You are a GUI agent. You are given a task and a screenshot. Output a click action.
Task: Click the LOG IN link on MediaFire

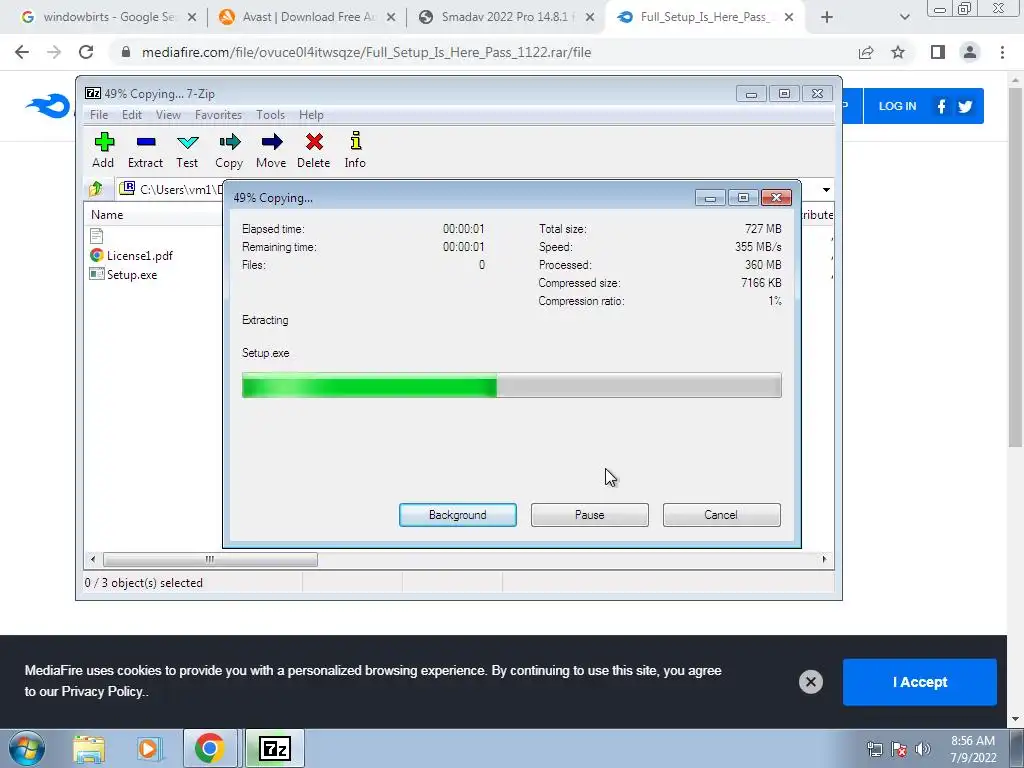click(897, 106)
